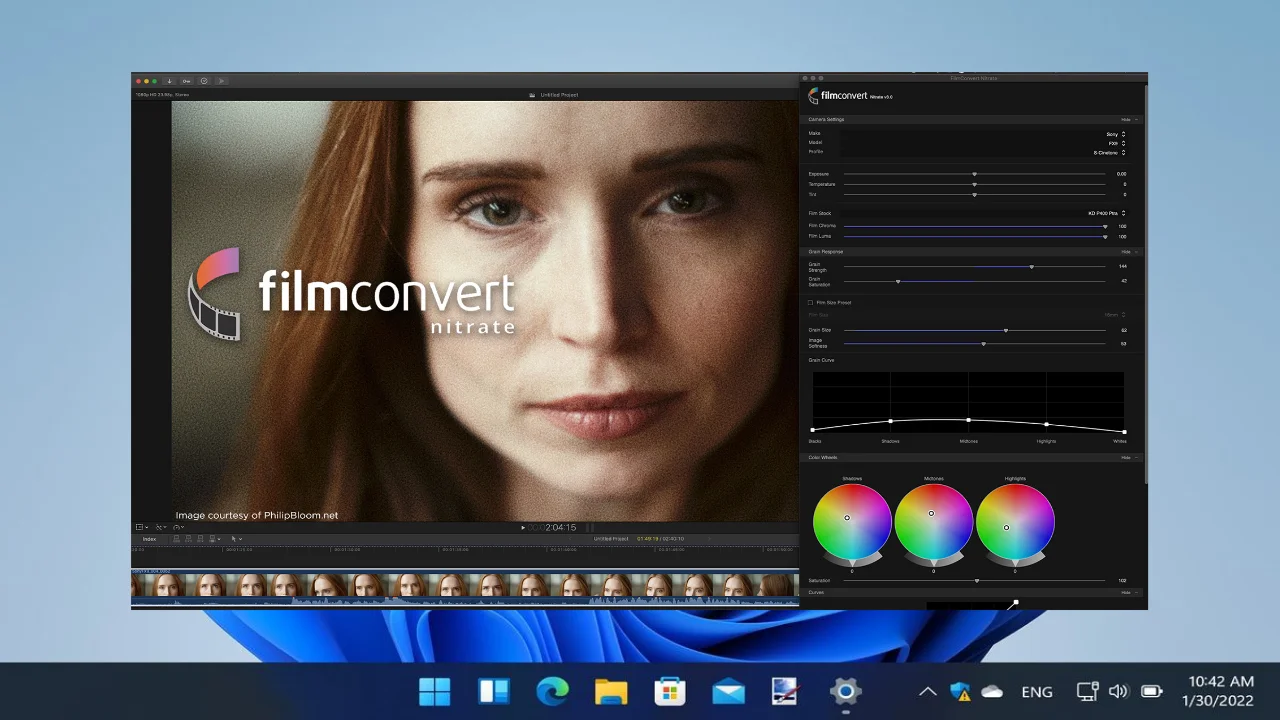1280x720 pixels.
Task: Open the Windows Start menu
Action: coord(435,691)
